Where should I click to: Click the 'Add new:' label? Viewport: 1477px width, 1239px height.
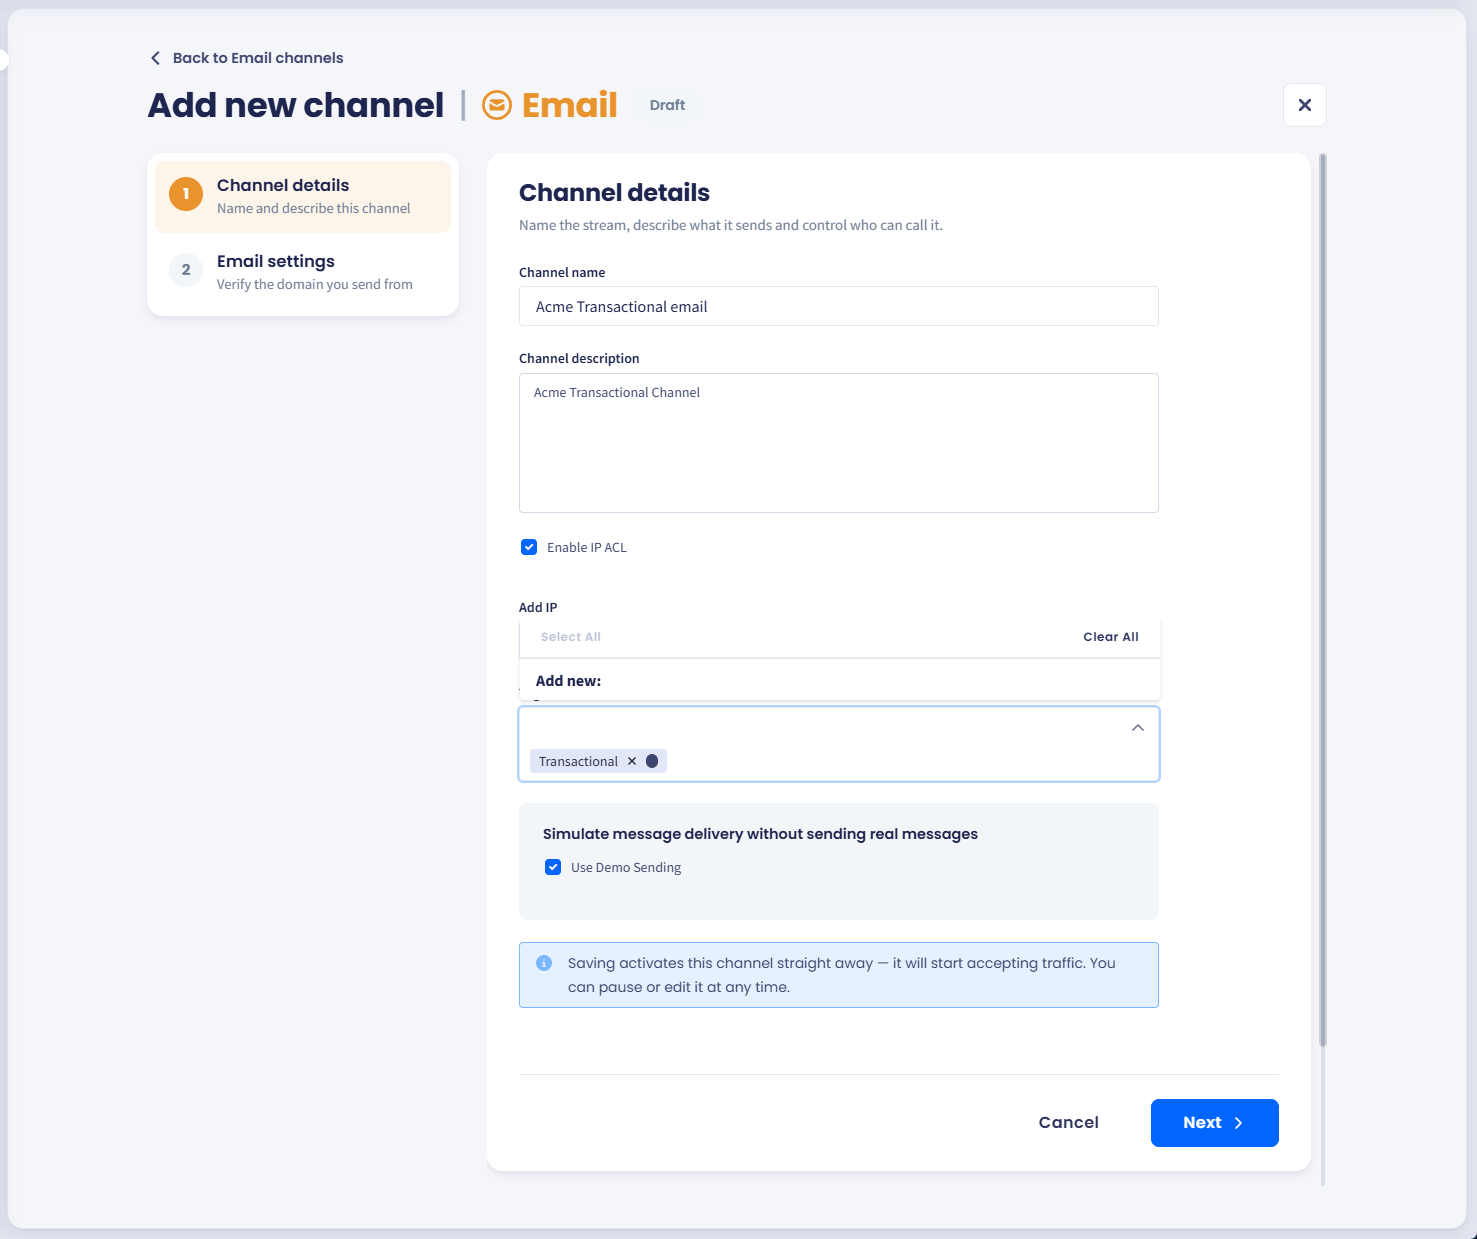coord(568,681)
